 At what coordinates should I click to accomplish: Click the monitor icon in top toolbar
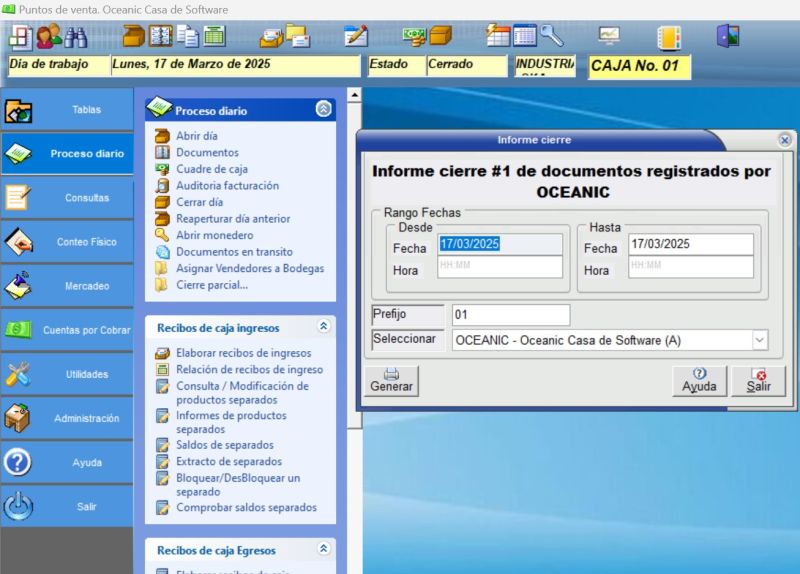pyautogui.click(x=609, y=36)
